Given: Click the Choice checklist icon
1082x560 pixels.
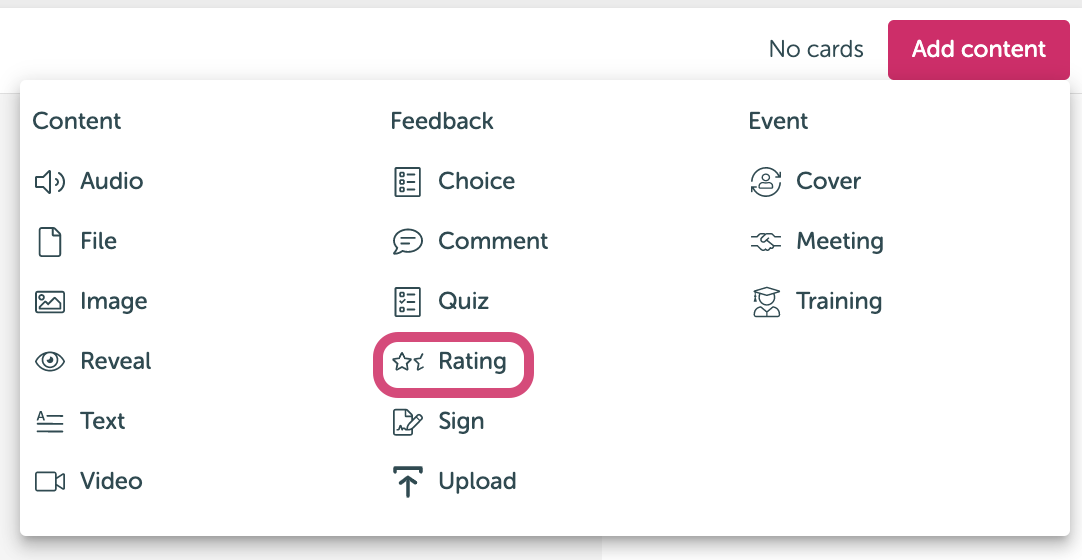Looking at the screenshot, I should [x=407, y=181].
